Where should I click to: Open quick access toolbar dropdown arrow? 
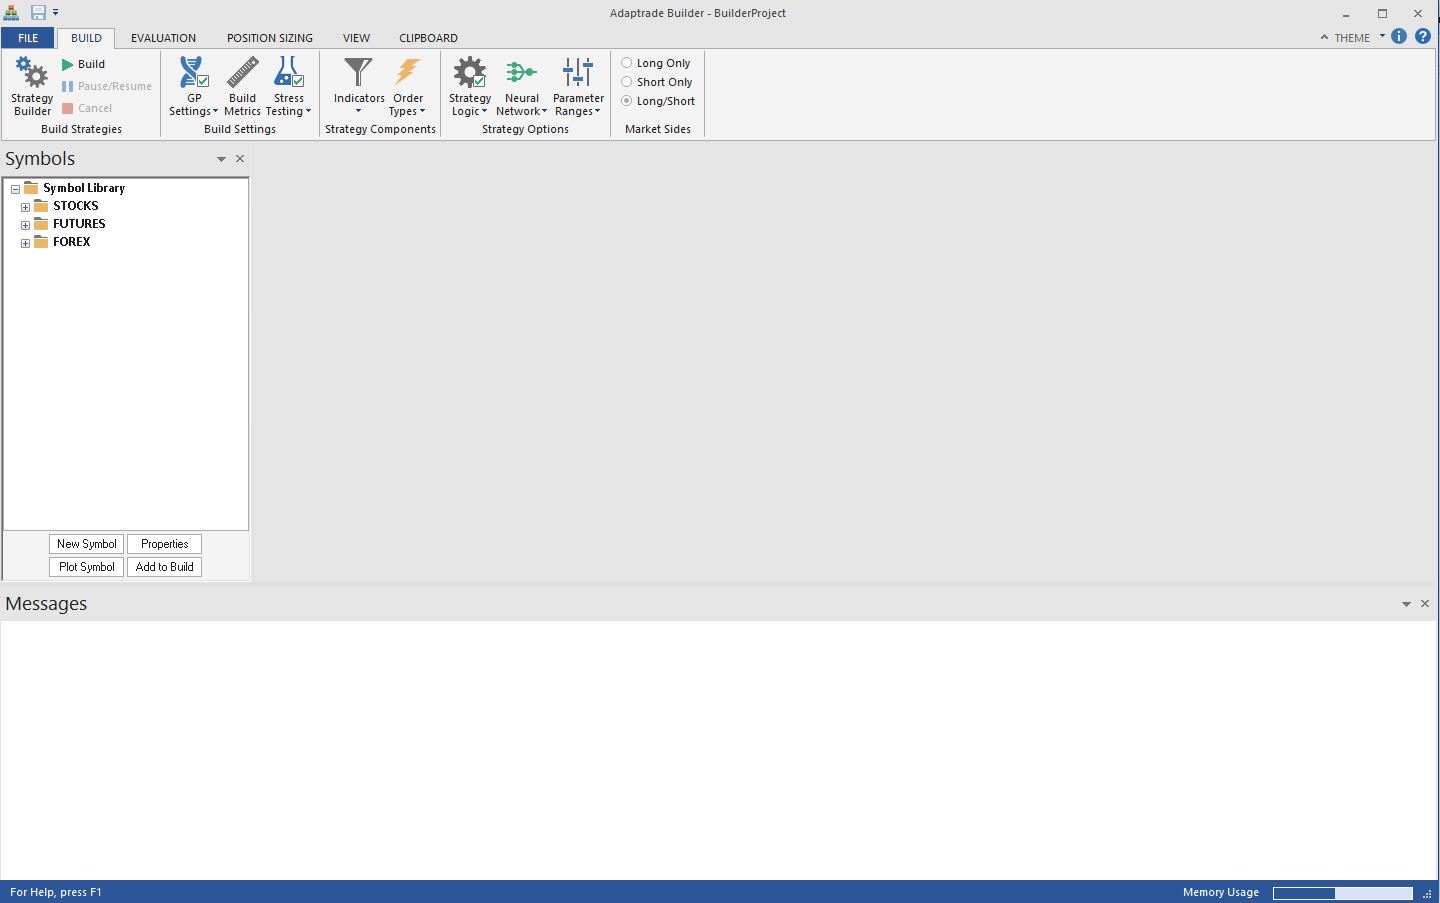tap(55, 13)
